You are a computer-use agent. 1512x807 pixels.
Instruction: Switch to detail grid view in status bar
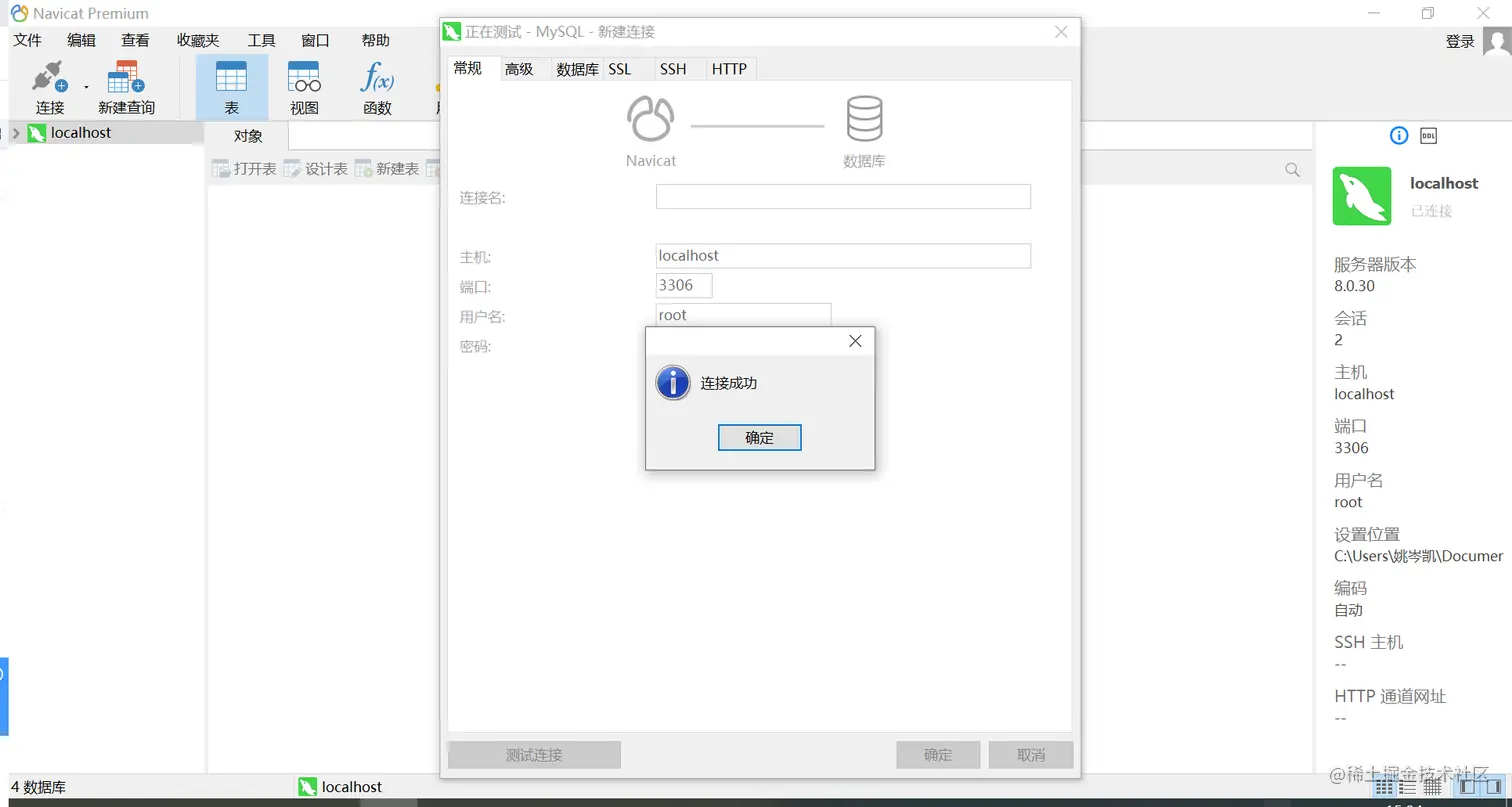coord(1432,787)
